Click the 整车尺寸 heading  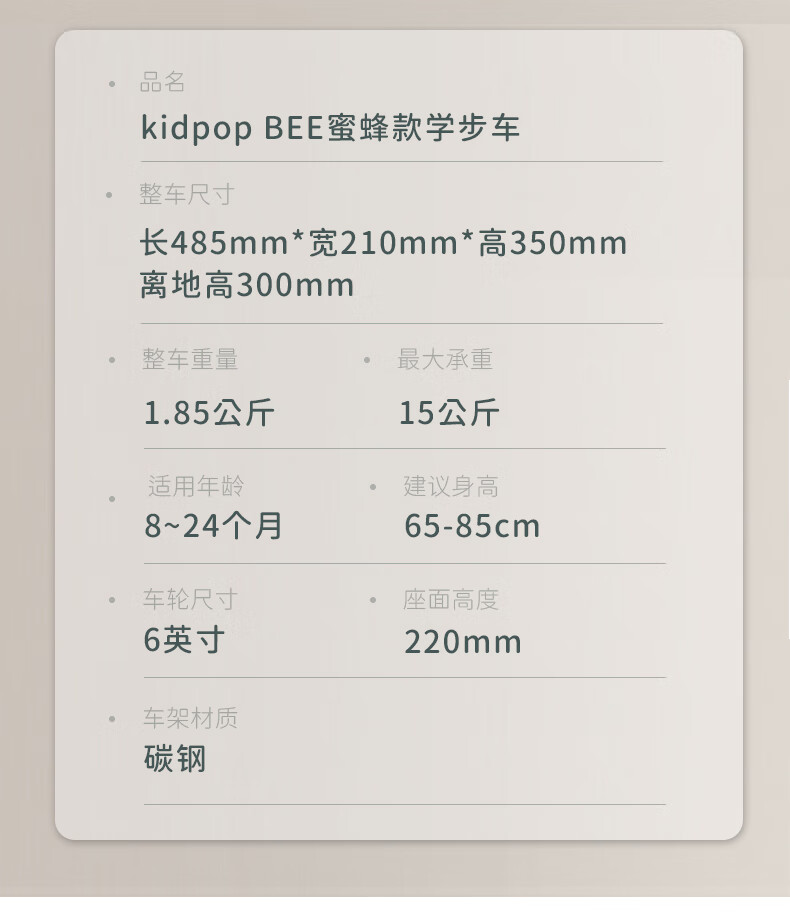coord(187,194)
